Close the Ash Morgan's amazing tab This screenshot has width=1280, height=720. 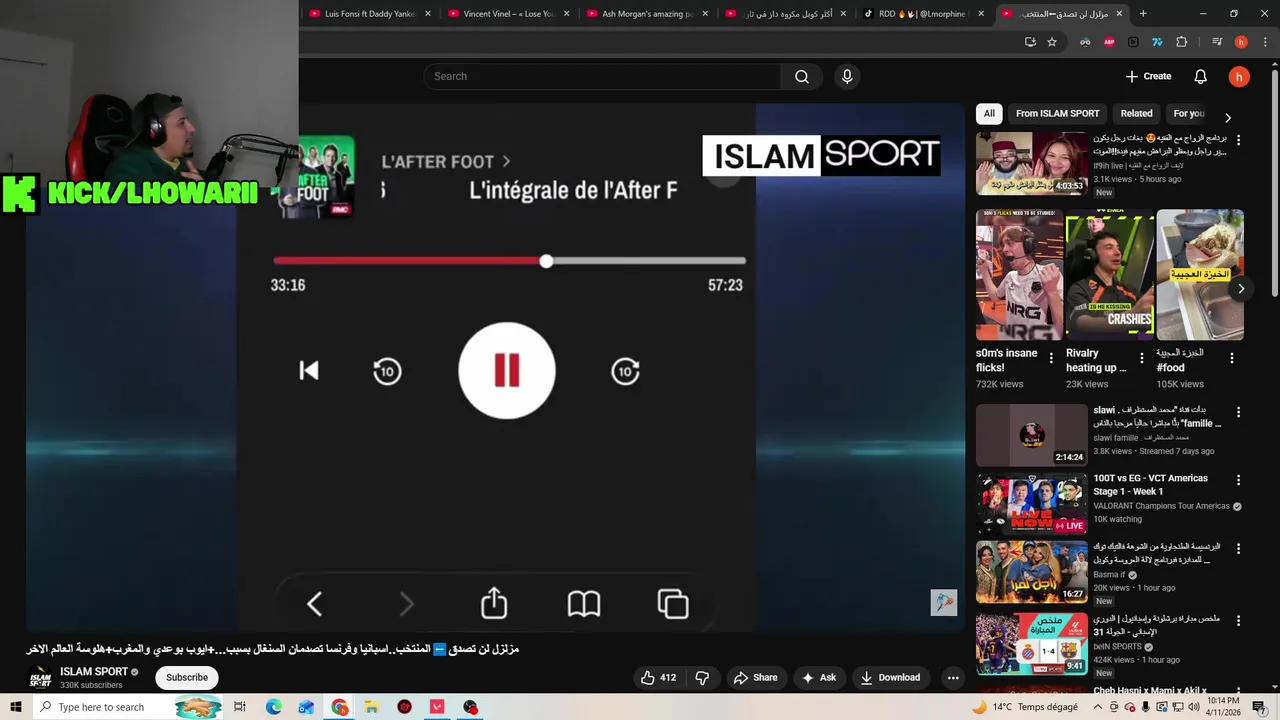(705, 14)
